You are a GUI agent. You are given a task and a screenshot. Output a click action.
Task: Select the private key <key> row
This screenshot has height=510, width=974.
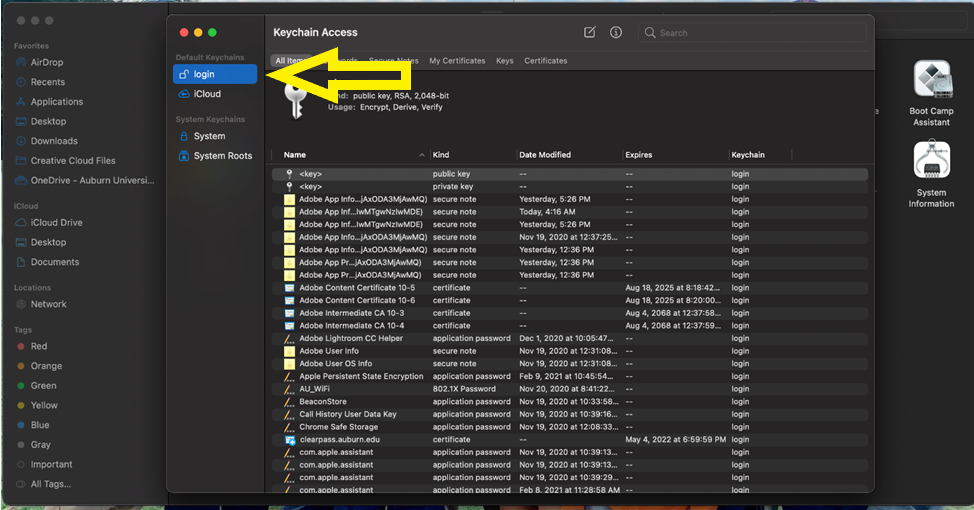(x=570, y=186)
